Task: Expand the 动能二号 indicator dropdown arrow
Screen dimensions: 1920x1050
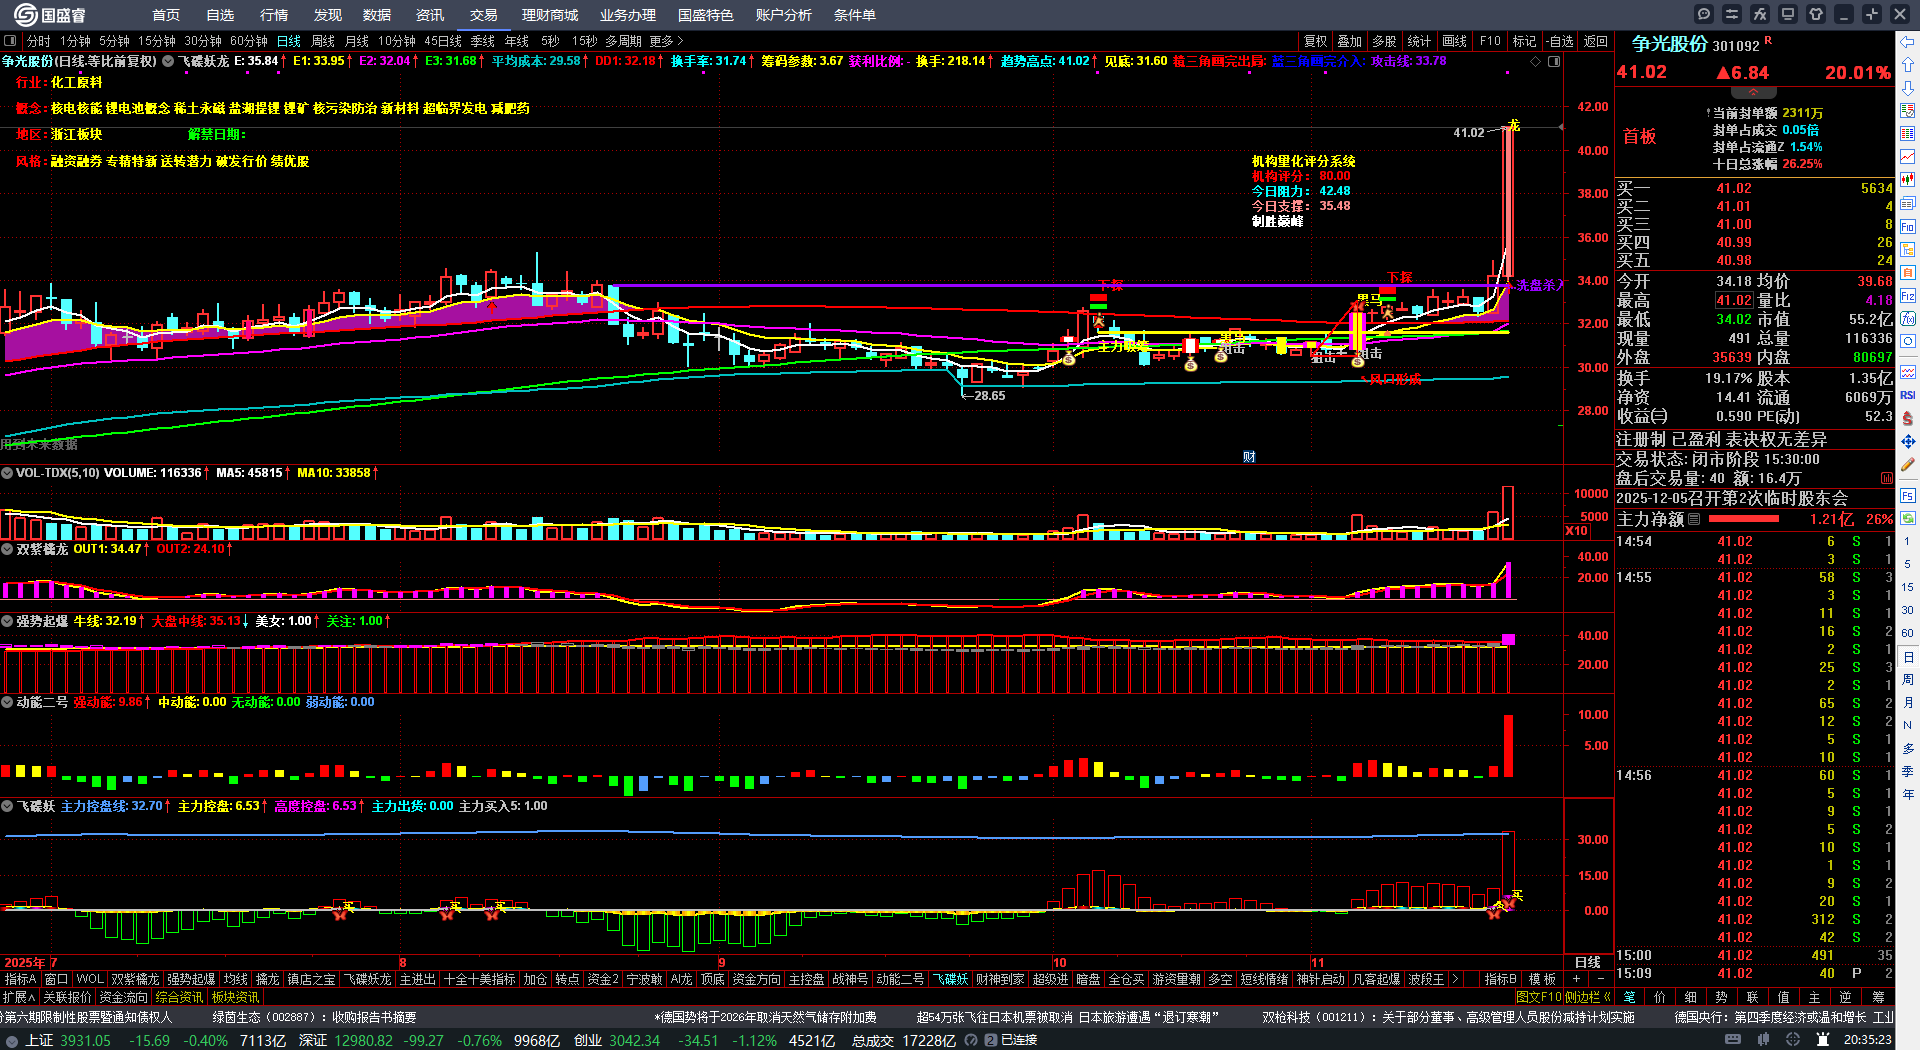Action: [x=7, y=702]
